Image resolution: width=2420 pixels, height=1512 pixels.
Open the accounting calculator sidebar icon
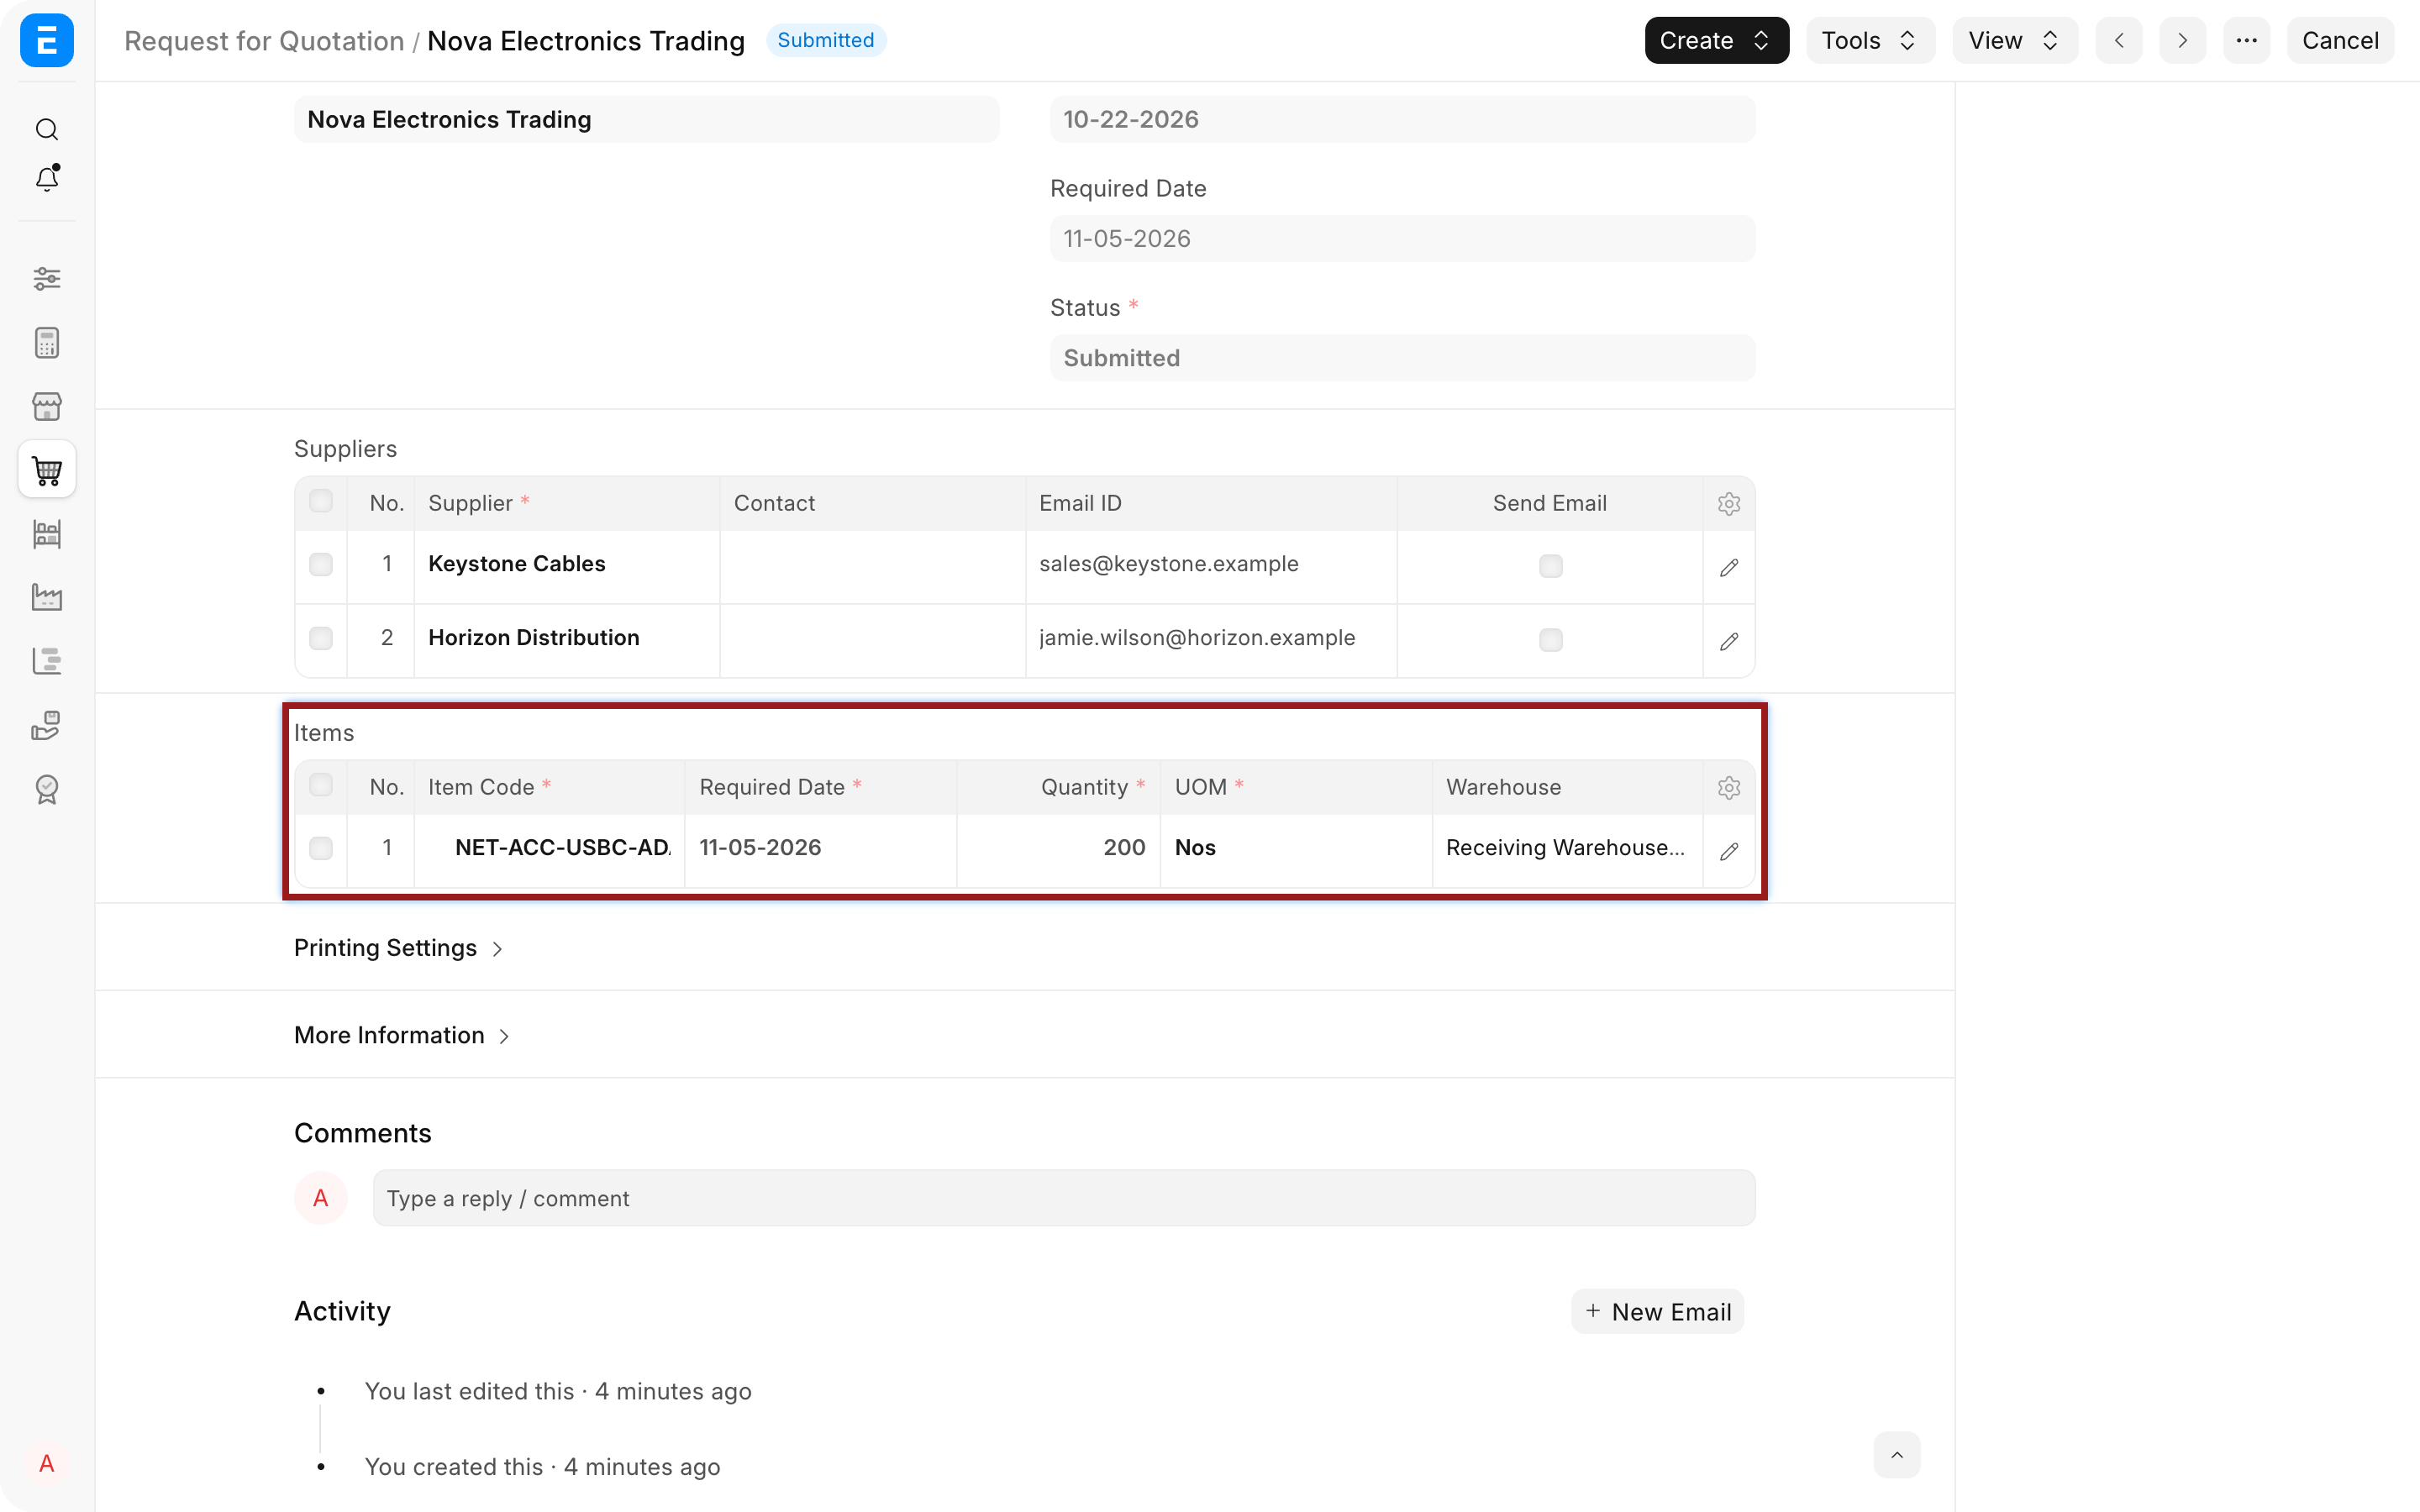click(x=46, y=343)
